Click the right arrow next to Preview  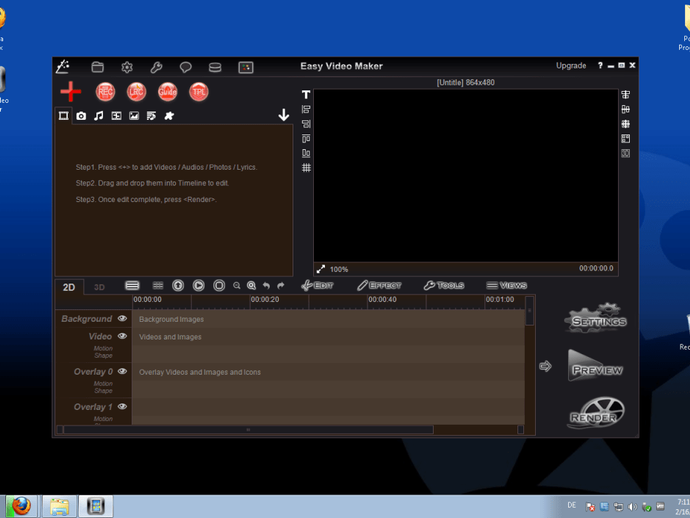pyautogui.click(x=545, y=366)
